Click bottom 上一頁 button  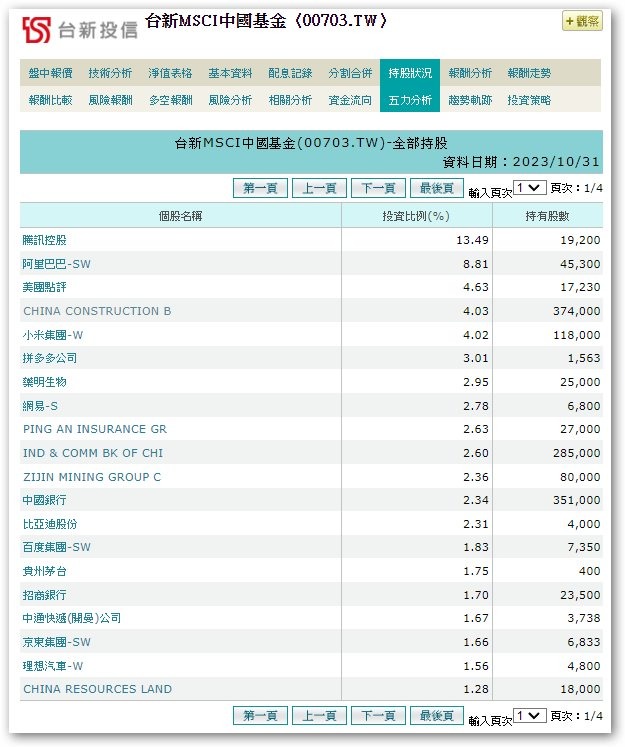[x=319, y=716]
